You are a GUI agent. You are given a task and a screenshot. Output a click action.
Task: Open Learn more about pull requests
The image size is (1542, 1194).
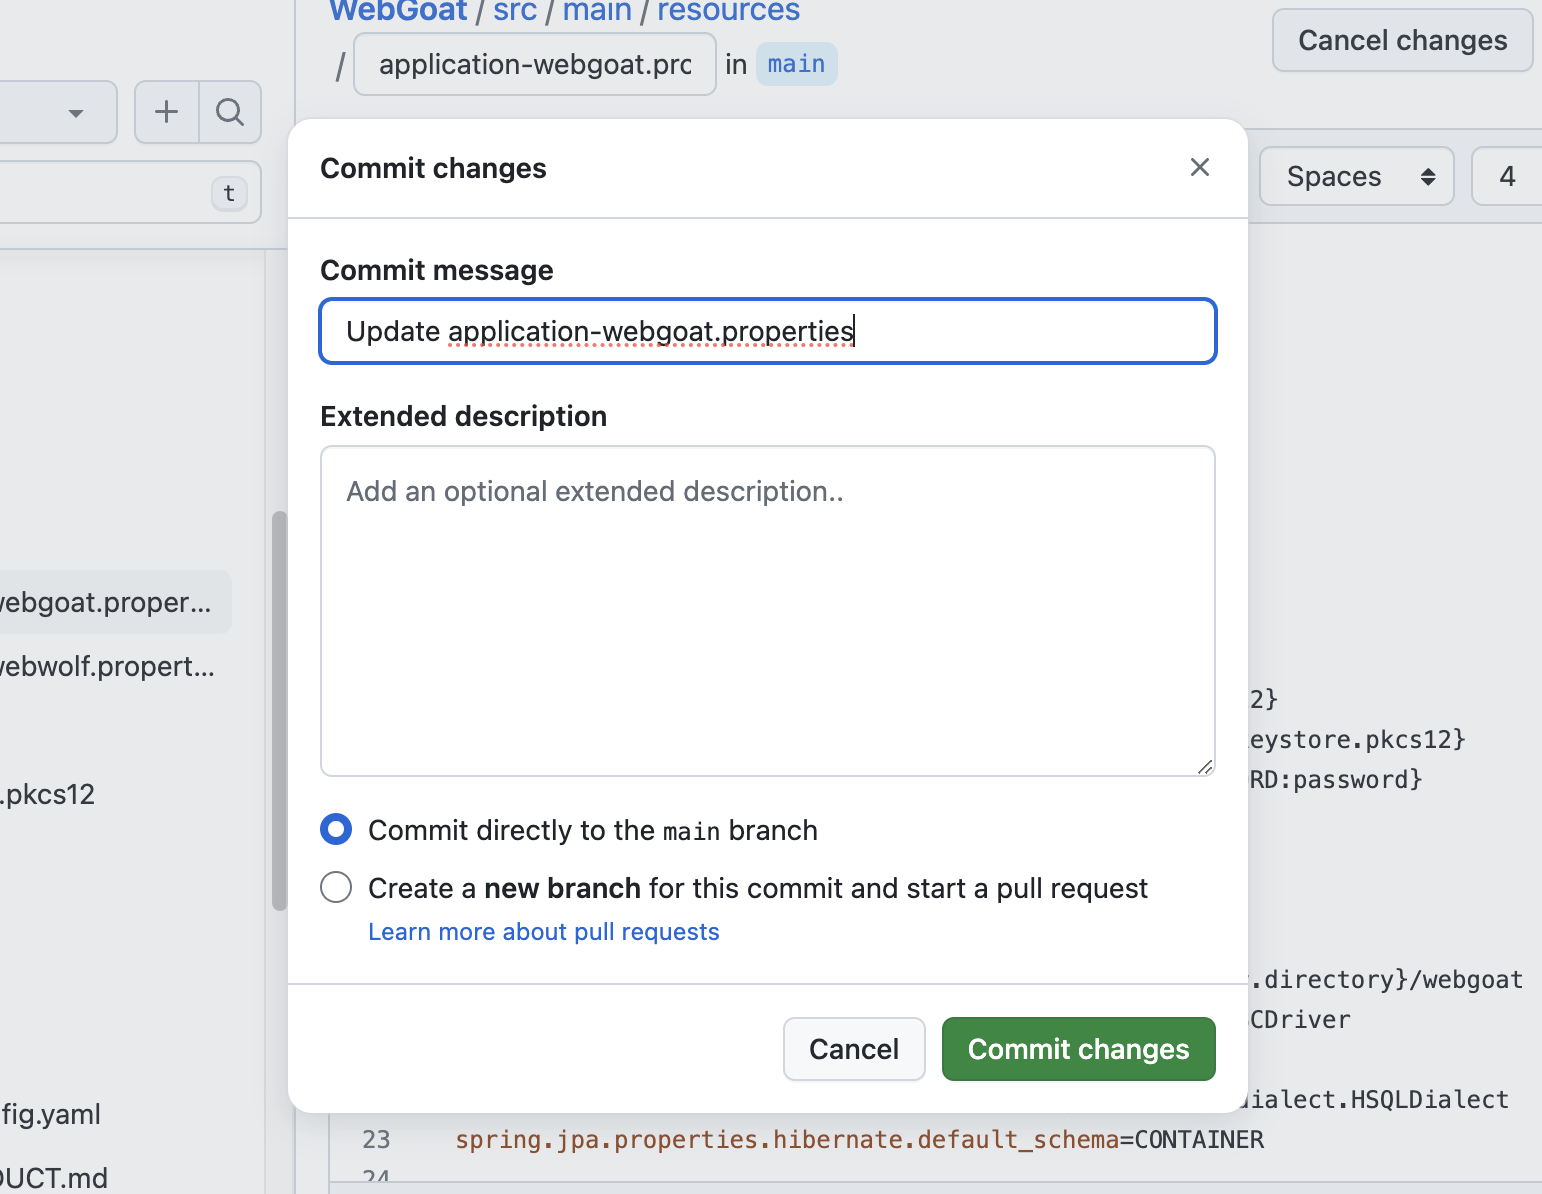543,931
